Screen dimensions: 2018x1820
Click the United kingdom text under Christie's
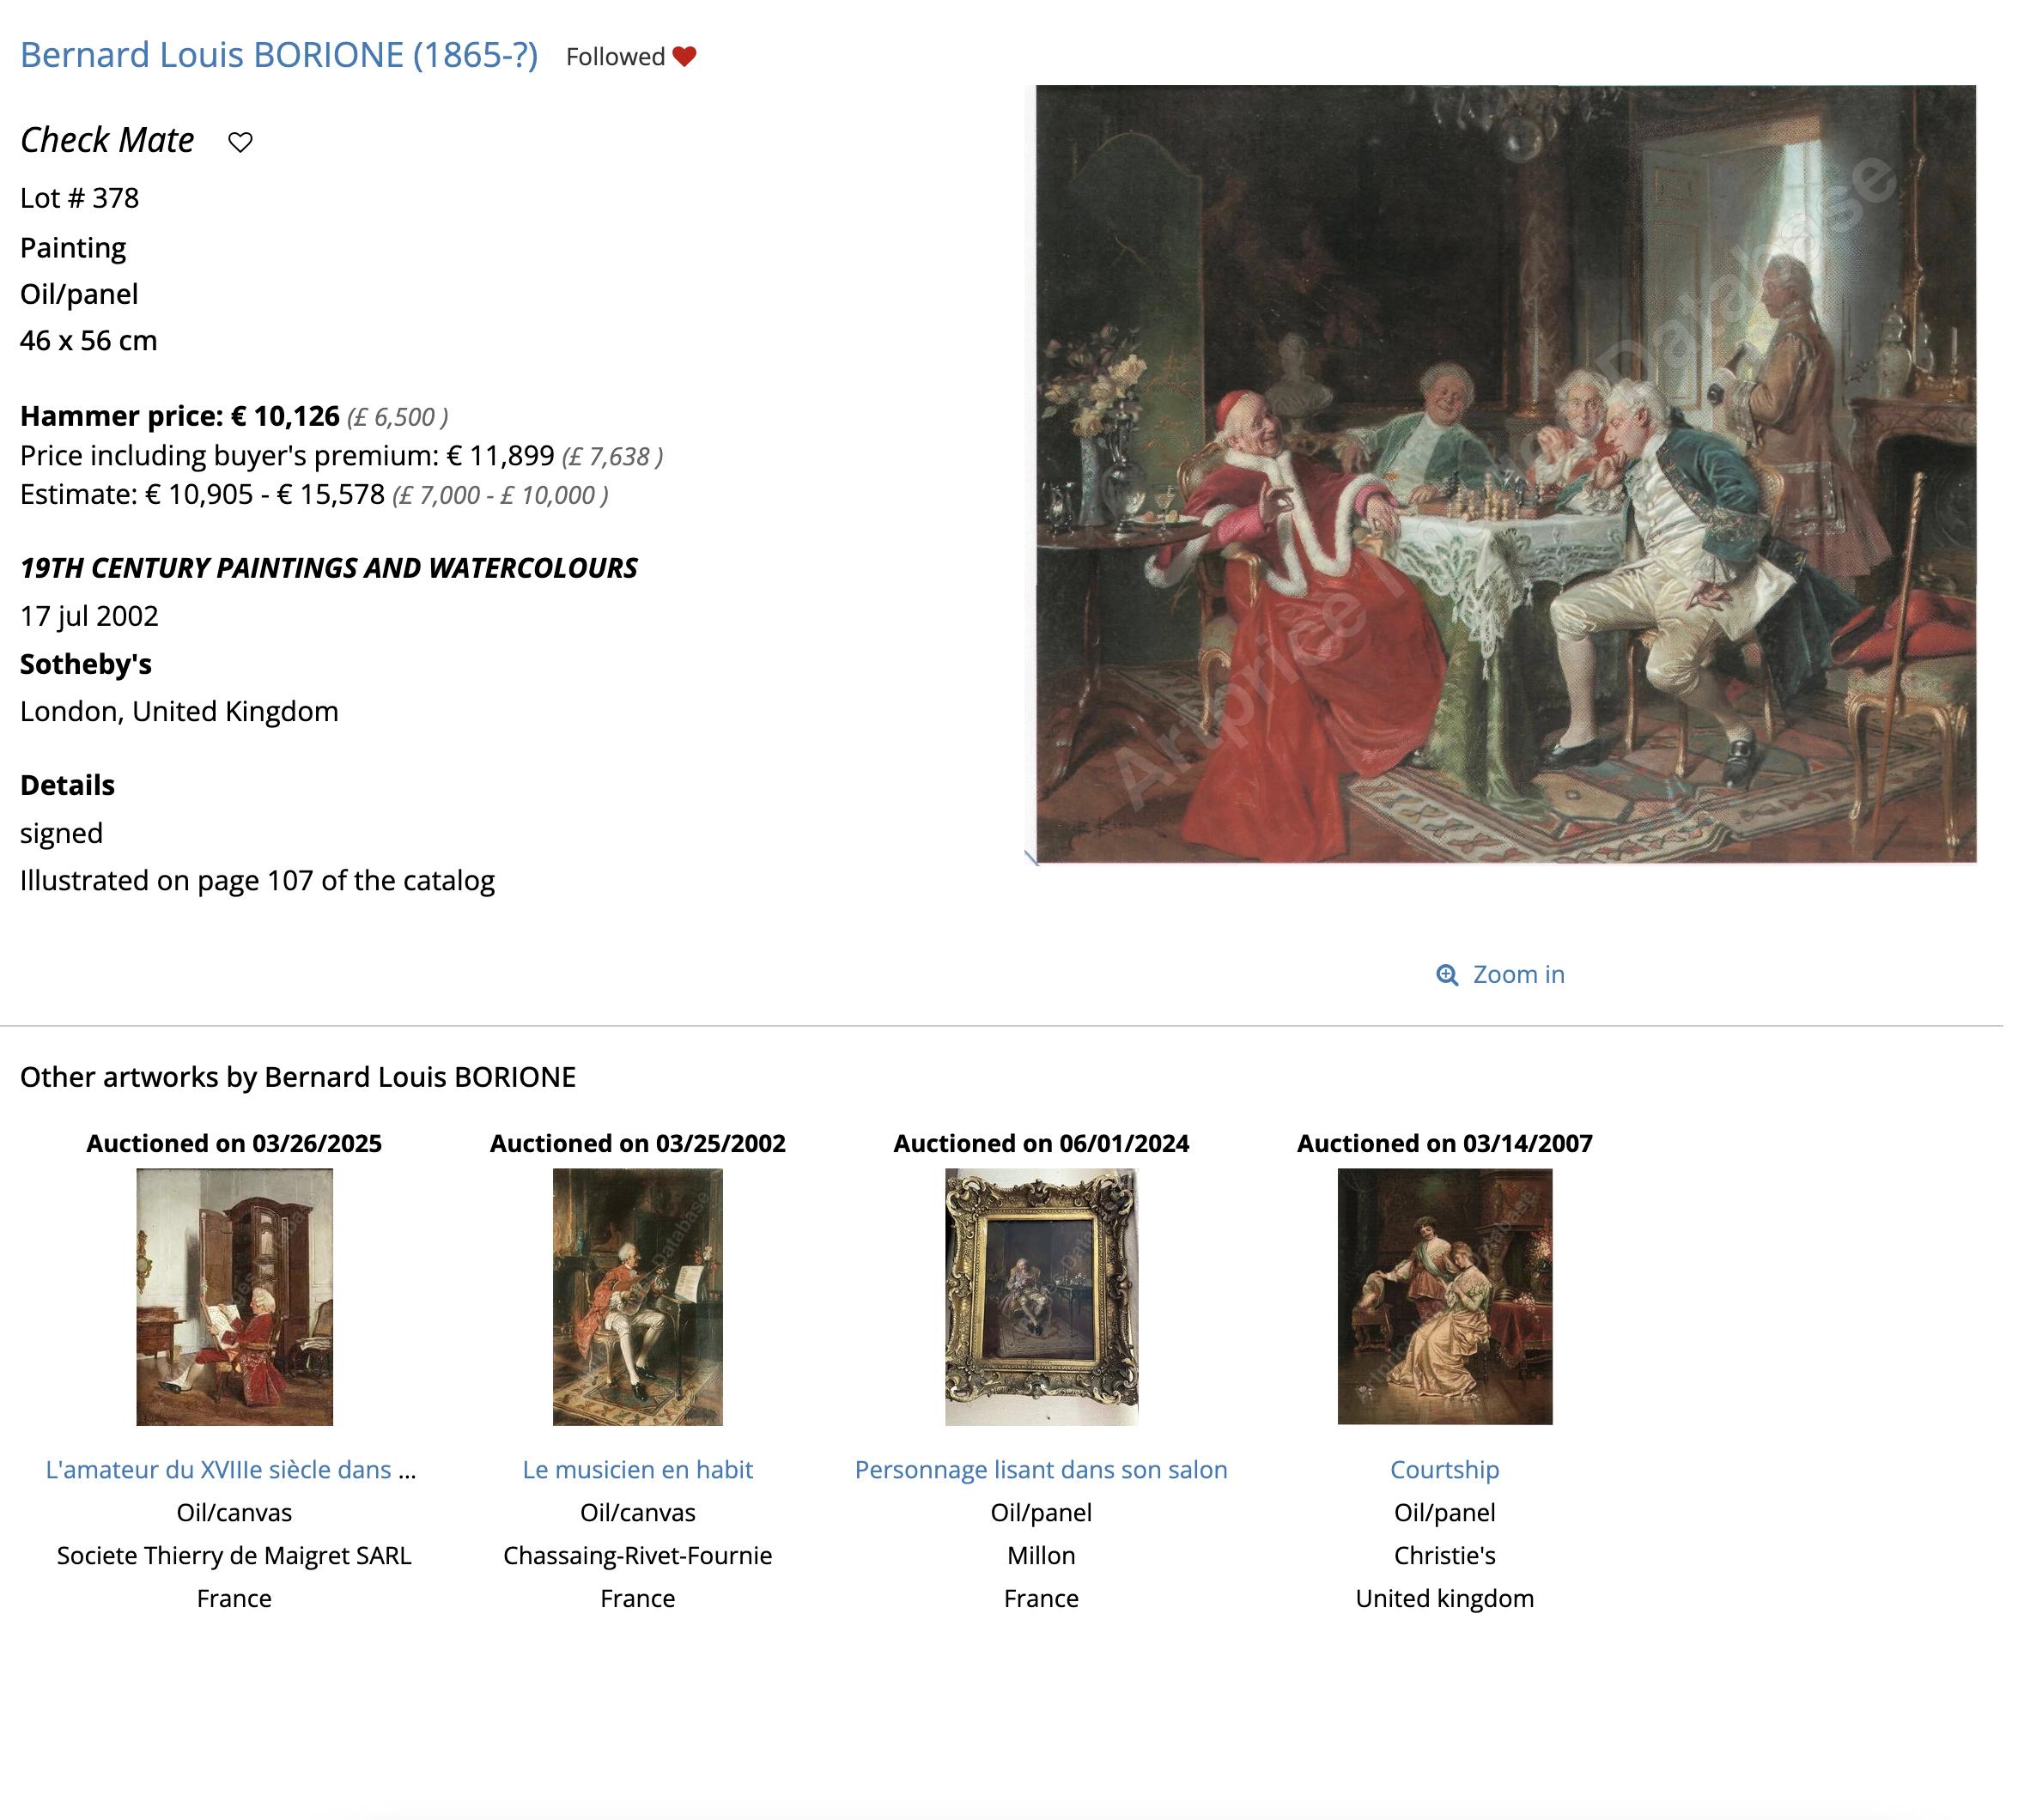(1445, 1598)
